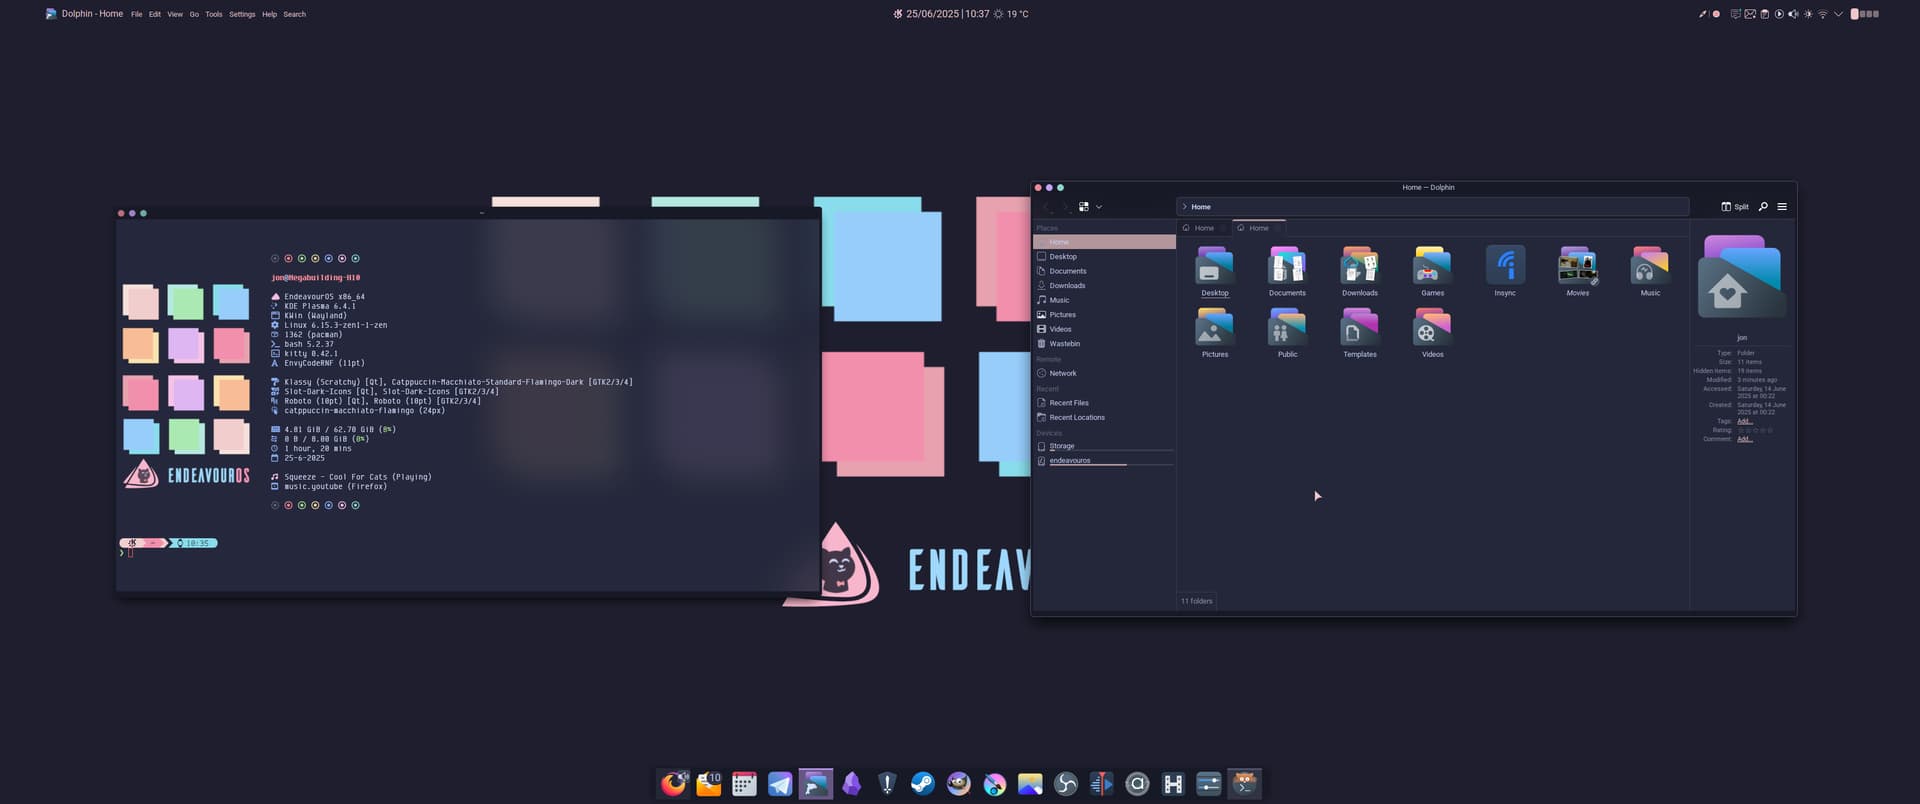The height and width of the screenshot is (804, 1920).
Task: Select Downloads in the Places sidebar
Action: point(1067,286)
